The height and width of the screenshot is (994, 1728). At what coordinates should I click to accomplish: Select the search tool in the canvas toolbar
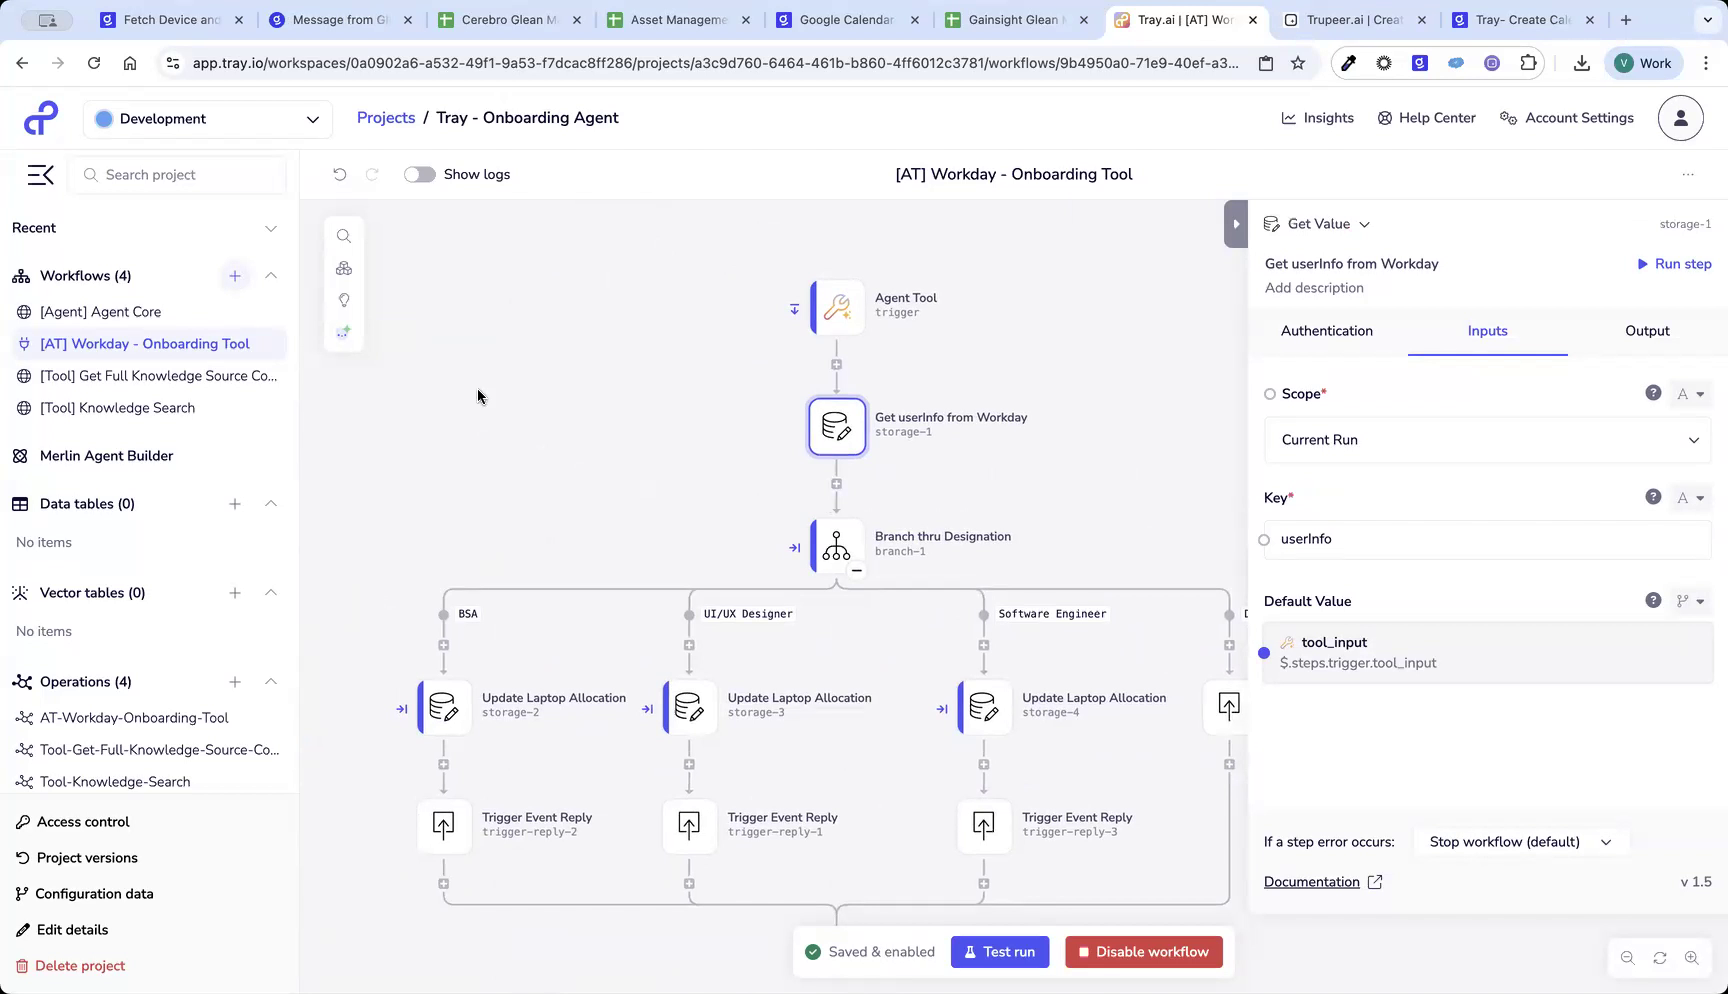344,236
